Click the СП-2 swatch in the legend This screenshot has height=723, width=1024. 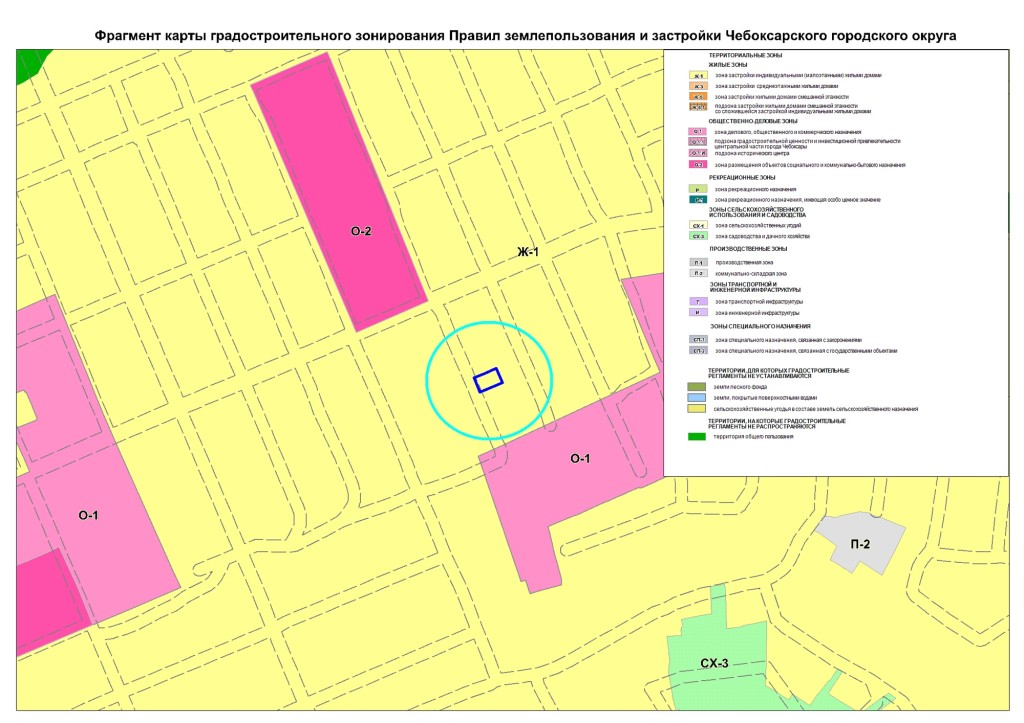(699, 351)
